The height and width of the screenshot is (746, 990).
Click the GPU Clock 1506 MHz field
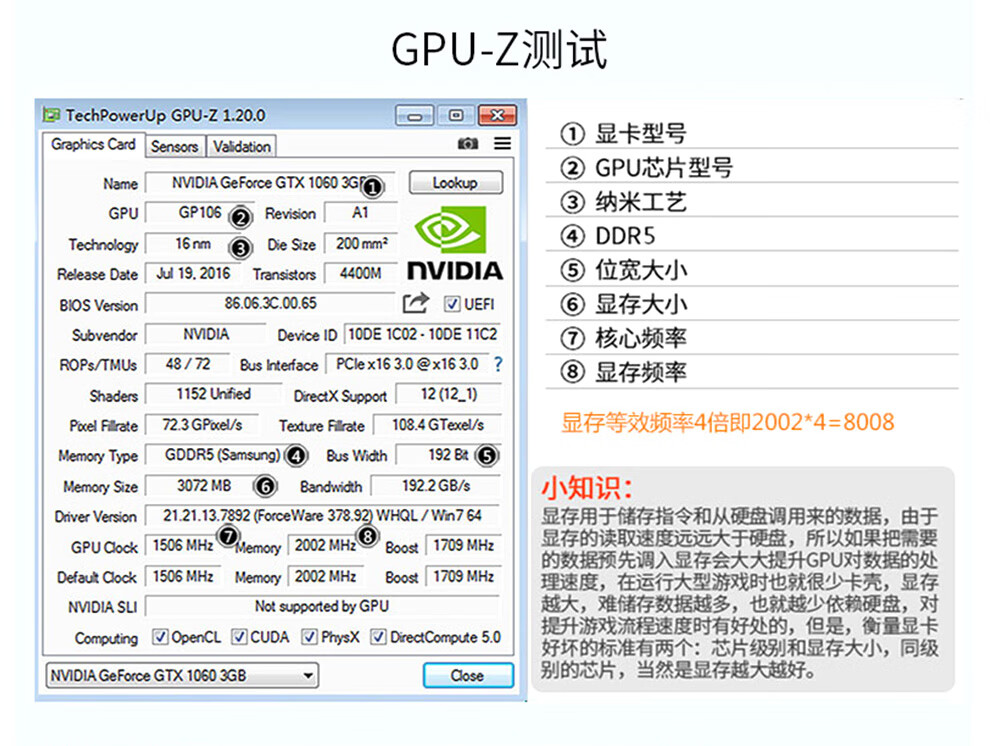(x=183, y=545)
